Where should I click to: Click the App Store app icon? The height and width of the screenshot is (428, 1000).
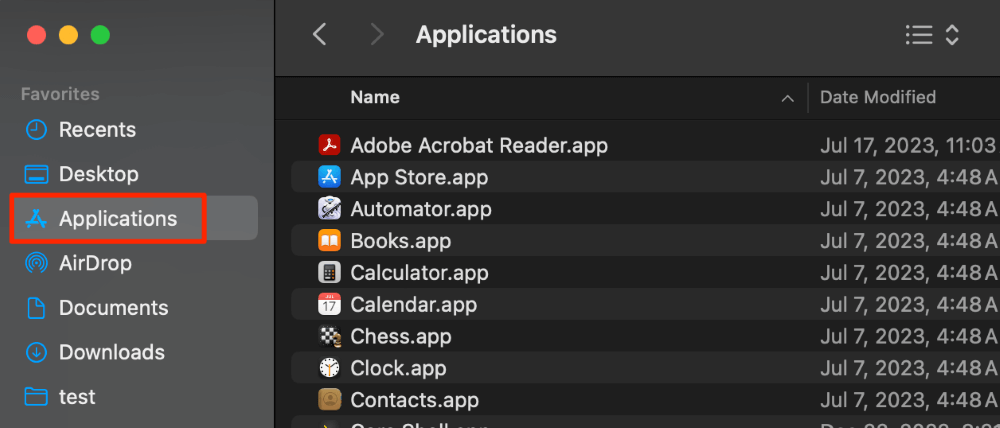coord(329,177)
